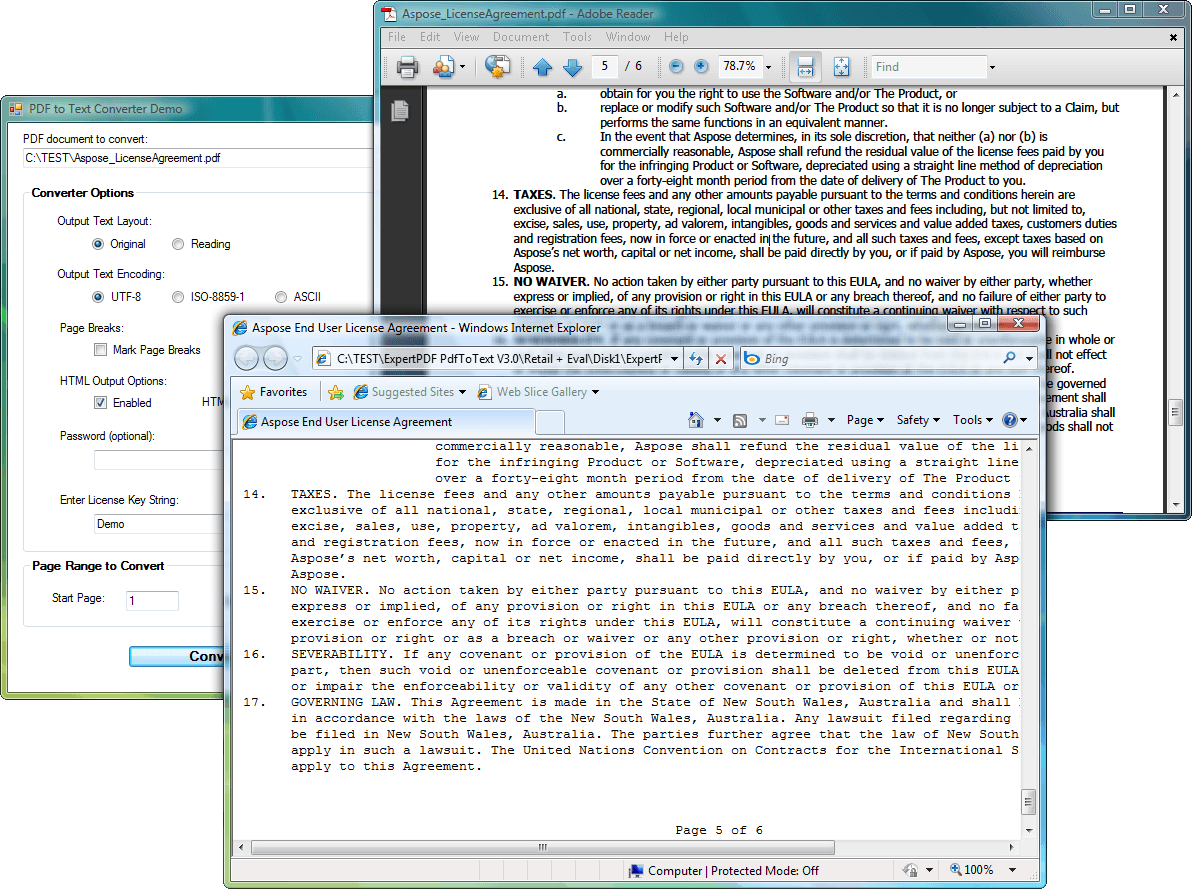
Task: Click the Start Page input field
Action: 152,600
